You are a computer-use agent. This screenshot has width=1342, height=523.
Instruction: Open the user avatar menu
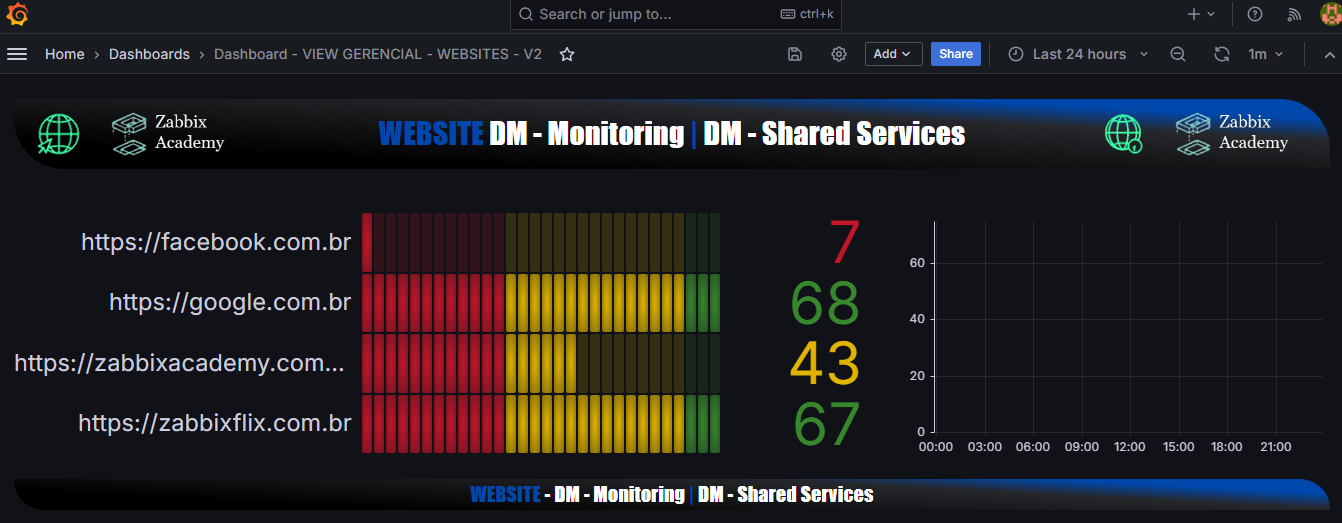(1331, 14)
